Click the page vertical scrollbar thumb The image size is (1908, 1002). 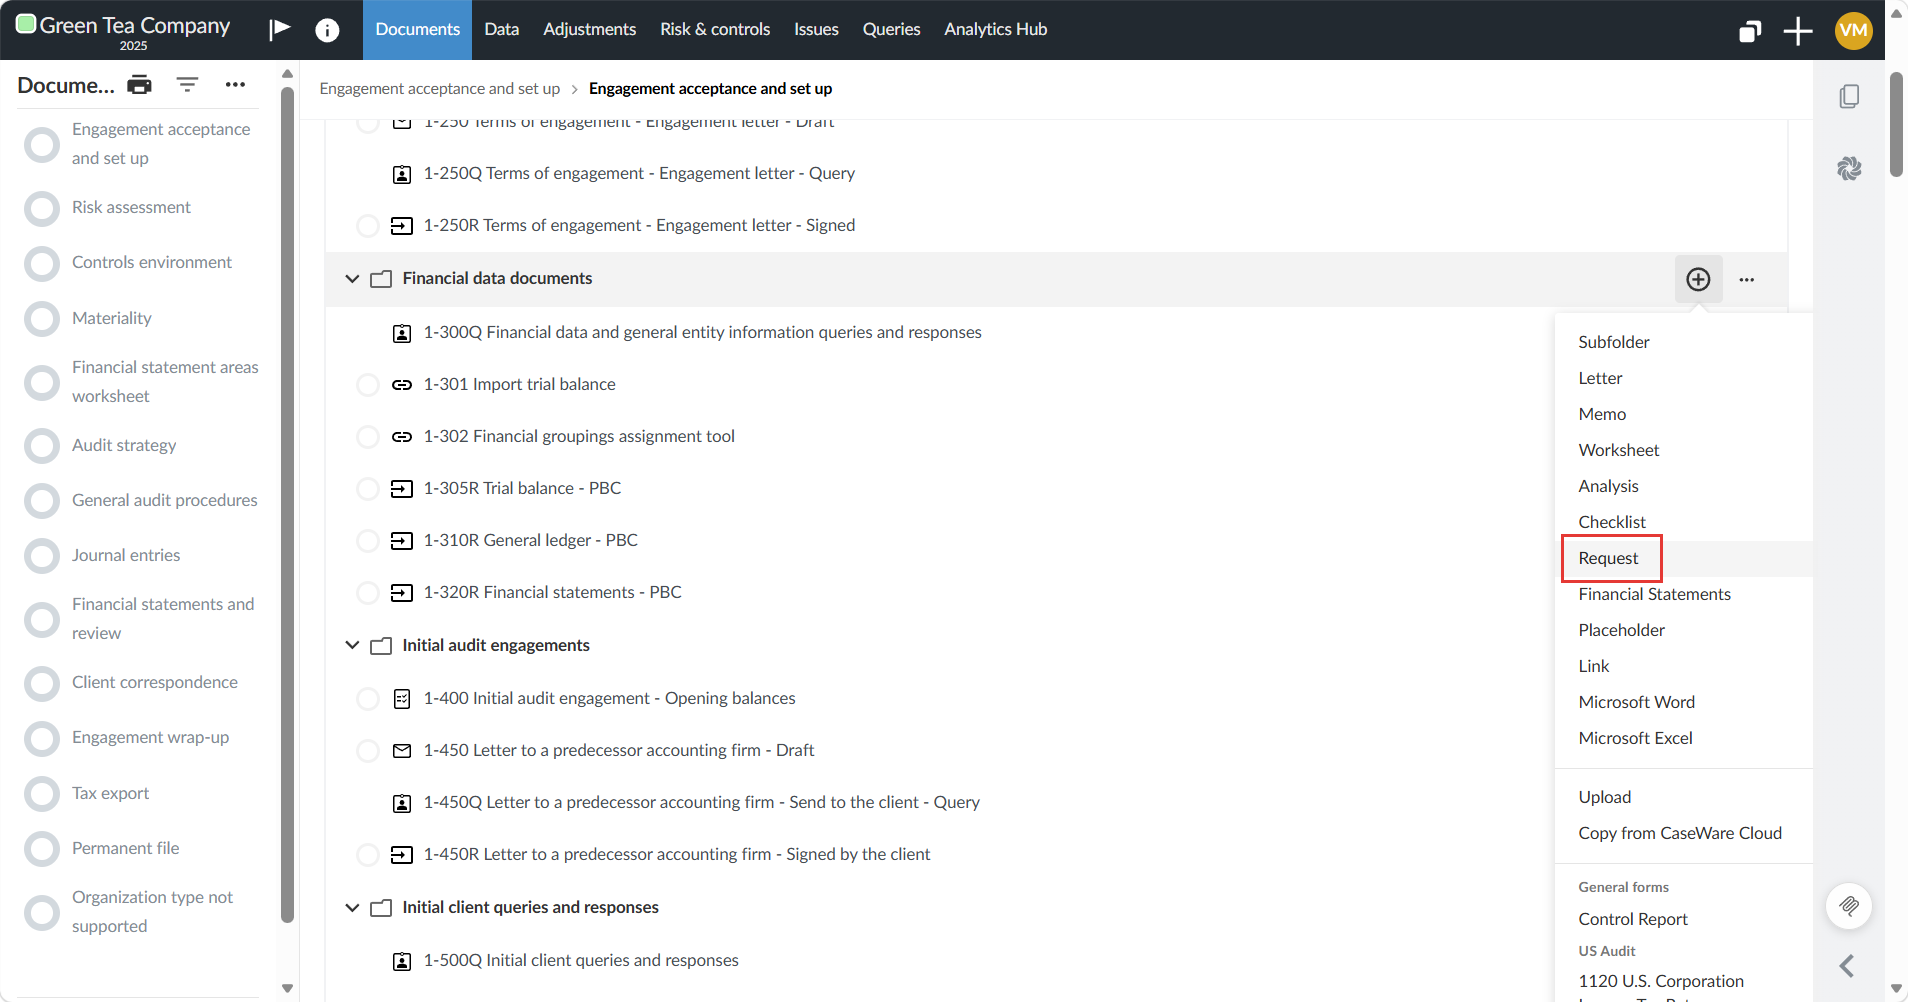1896,125
